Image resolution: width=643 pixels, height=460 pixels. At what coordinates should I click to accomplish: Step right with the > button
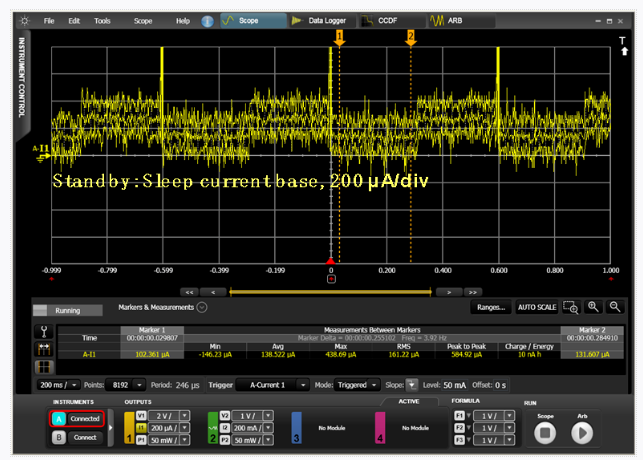point(449,292)
